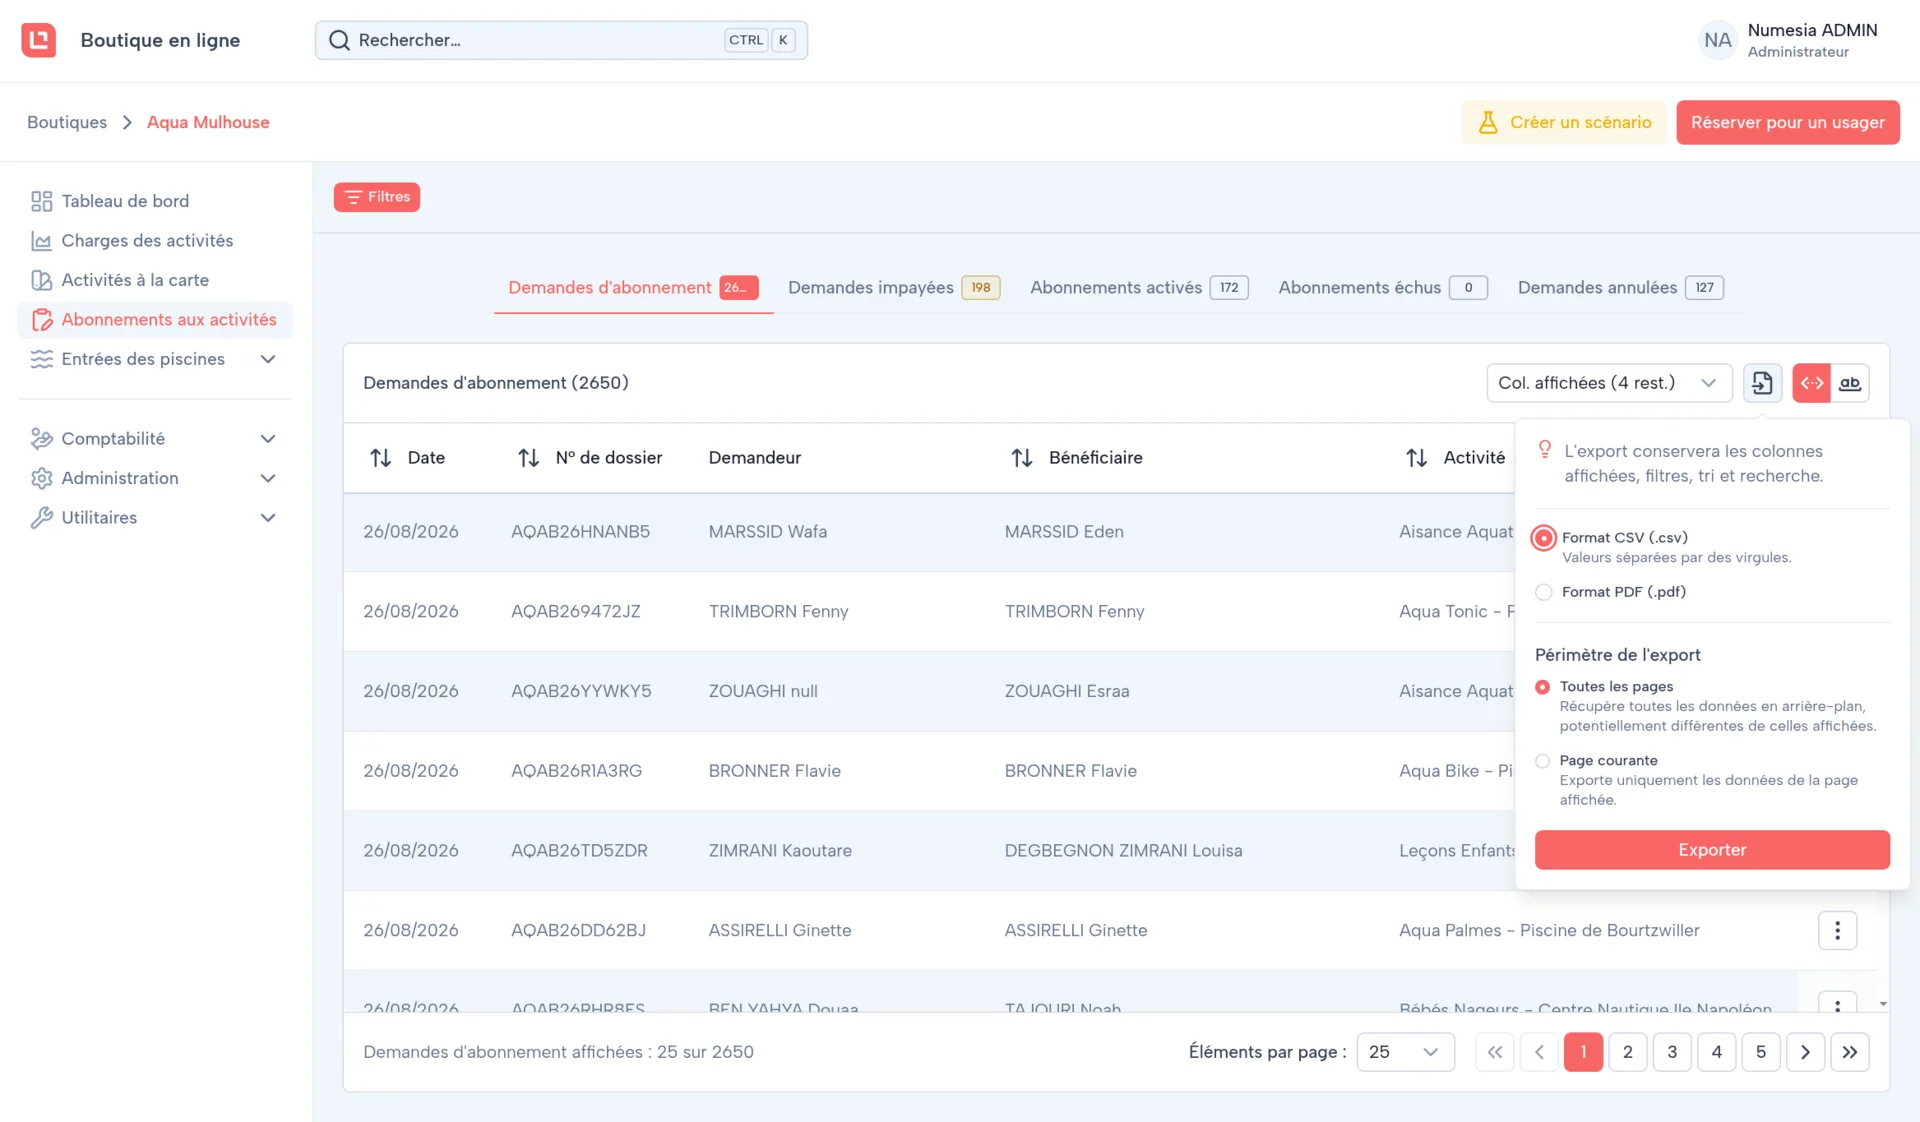The width and height of the screenshot is (1920, 1122).
Task: Click the breadcrumb chevron separator
Action: 127,122
